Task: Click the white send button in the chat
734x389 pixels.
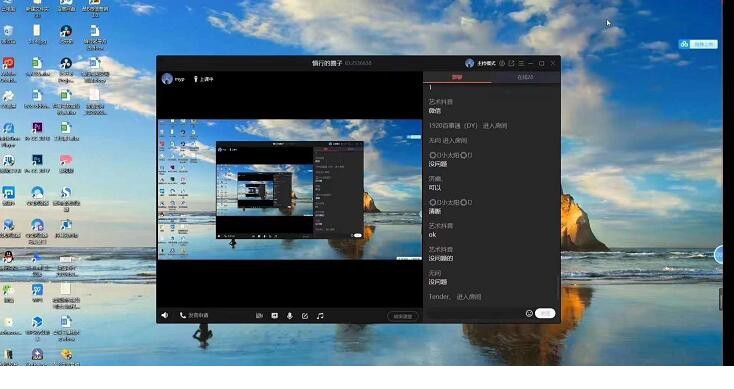Action: coord(545,313)
